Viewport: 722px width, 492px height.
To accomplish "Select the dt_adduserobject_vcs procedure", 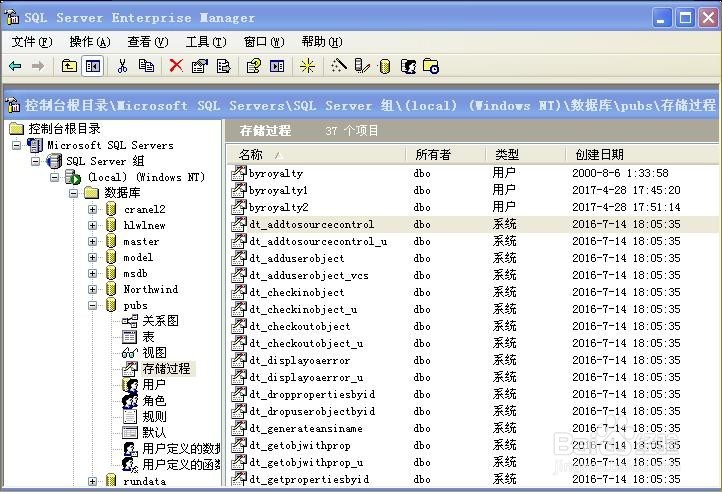I will coord(309,275).
